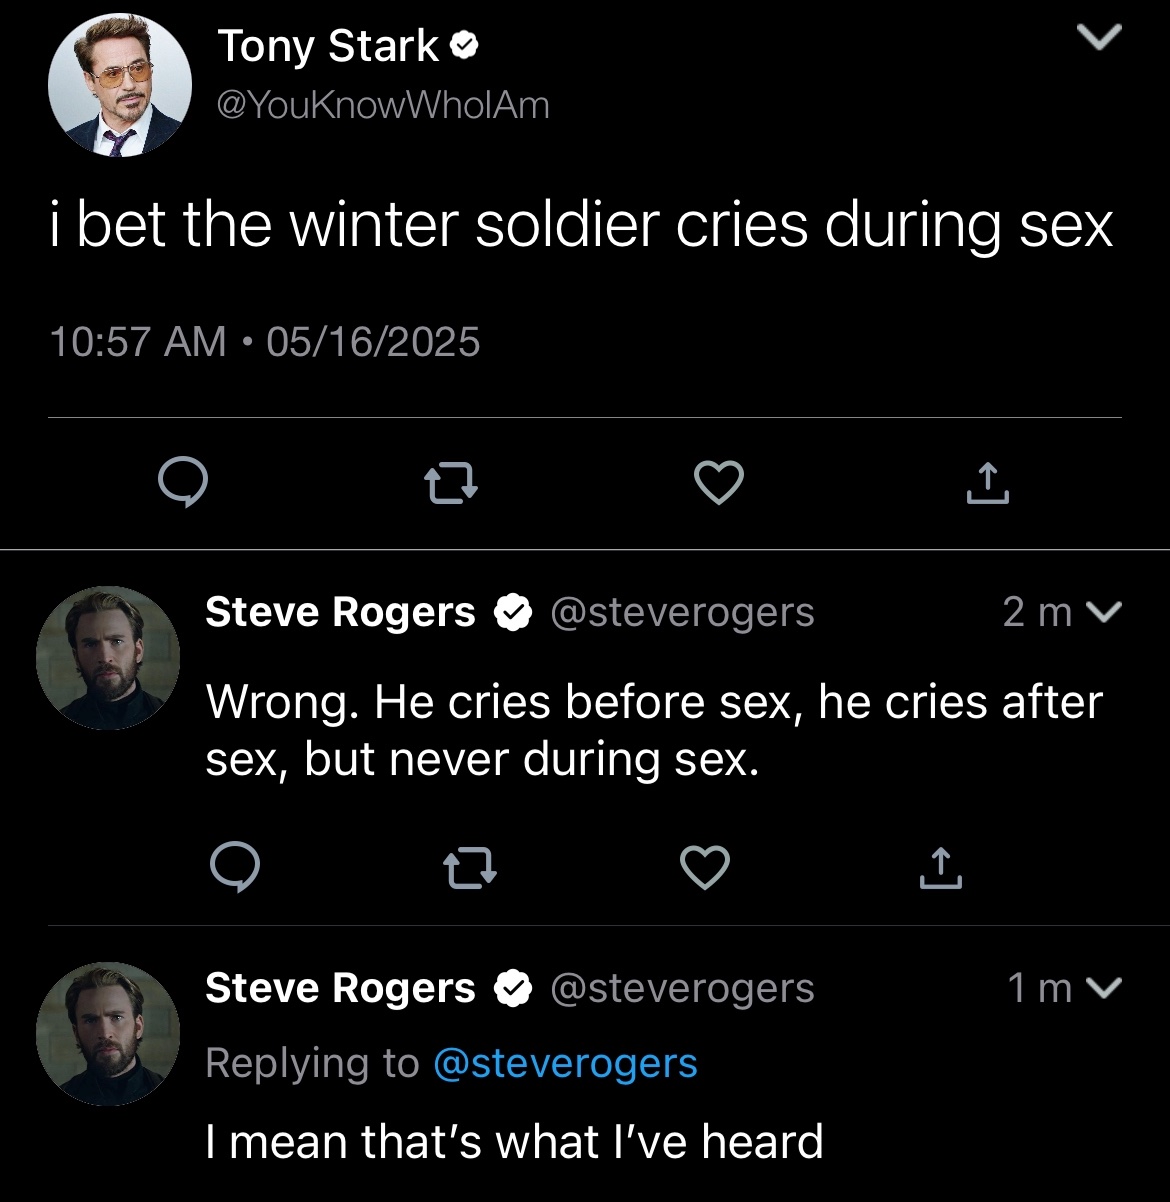Image resolution: width=1170 pixels, height=1202 pixels.
Task: Click verified badge on Steve's second reply
Action: pos(512,989)
